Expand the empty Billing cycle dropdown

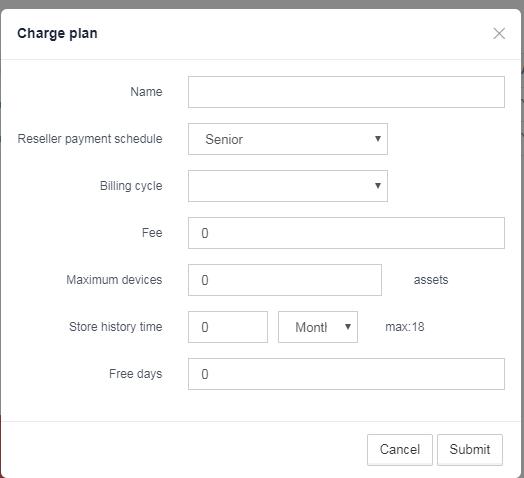[x=288, y=186]
